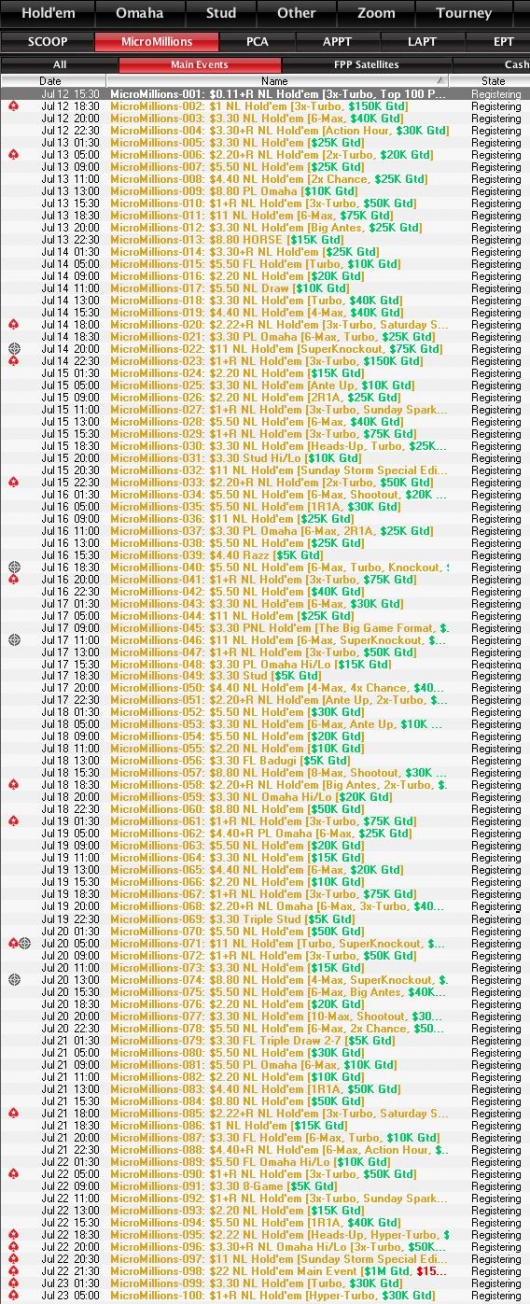Choose the LAPT filter tab
This screenshot has width=530, height=1304.
point(422,42)
